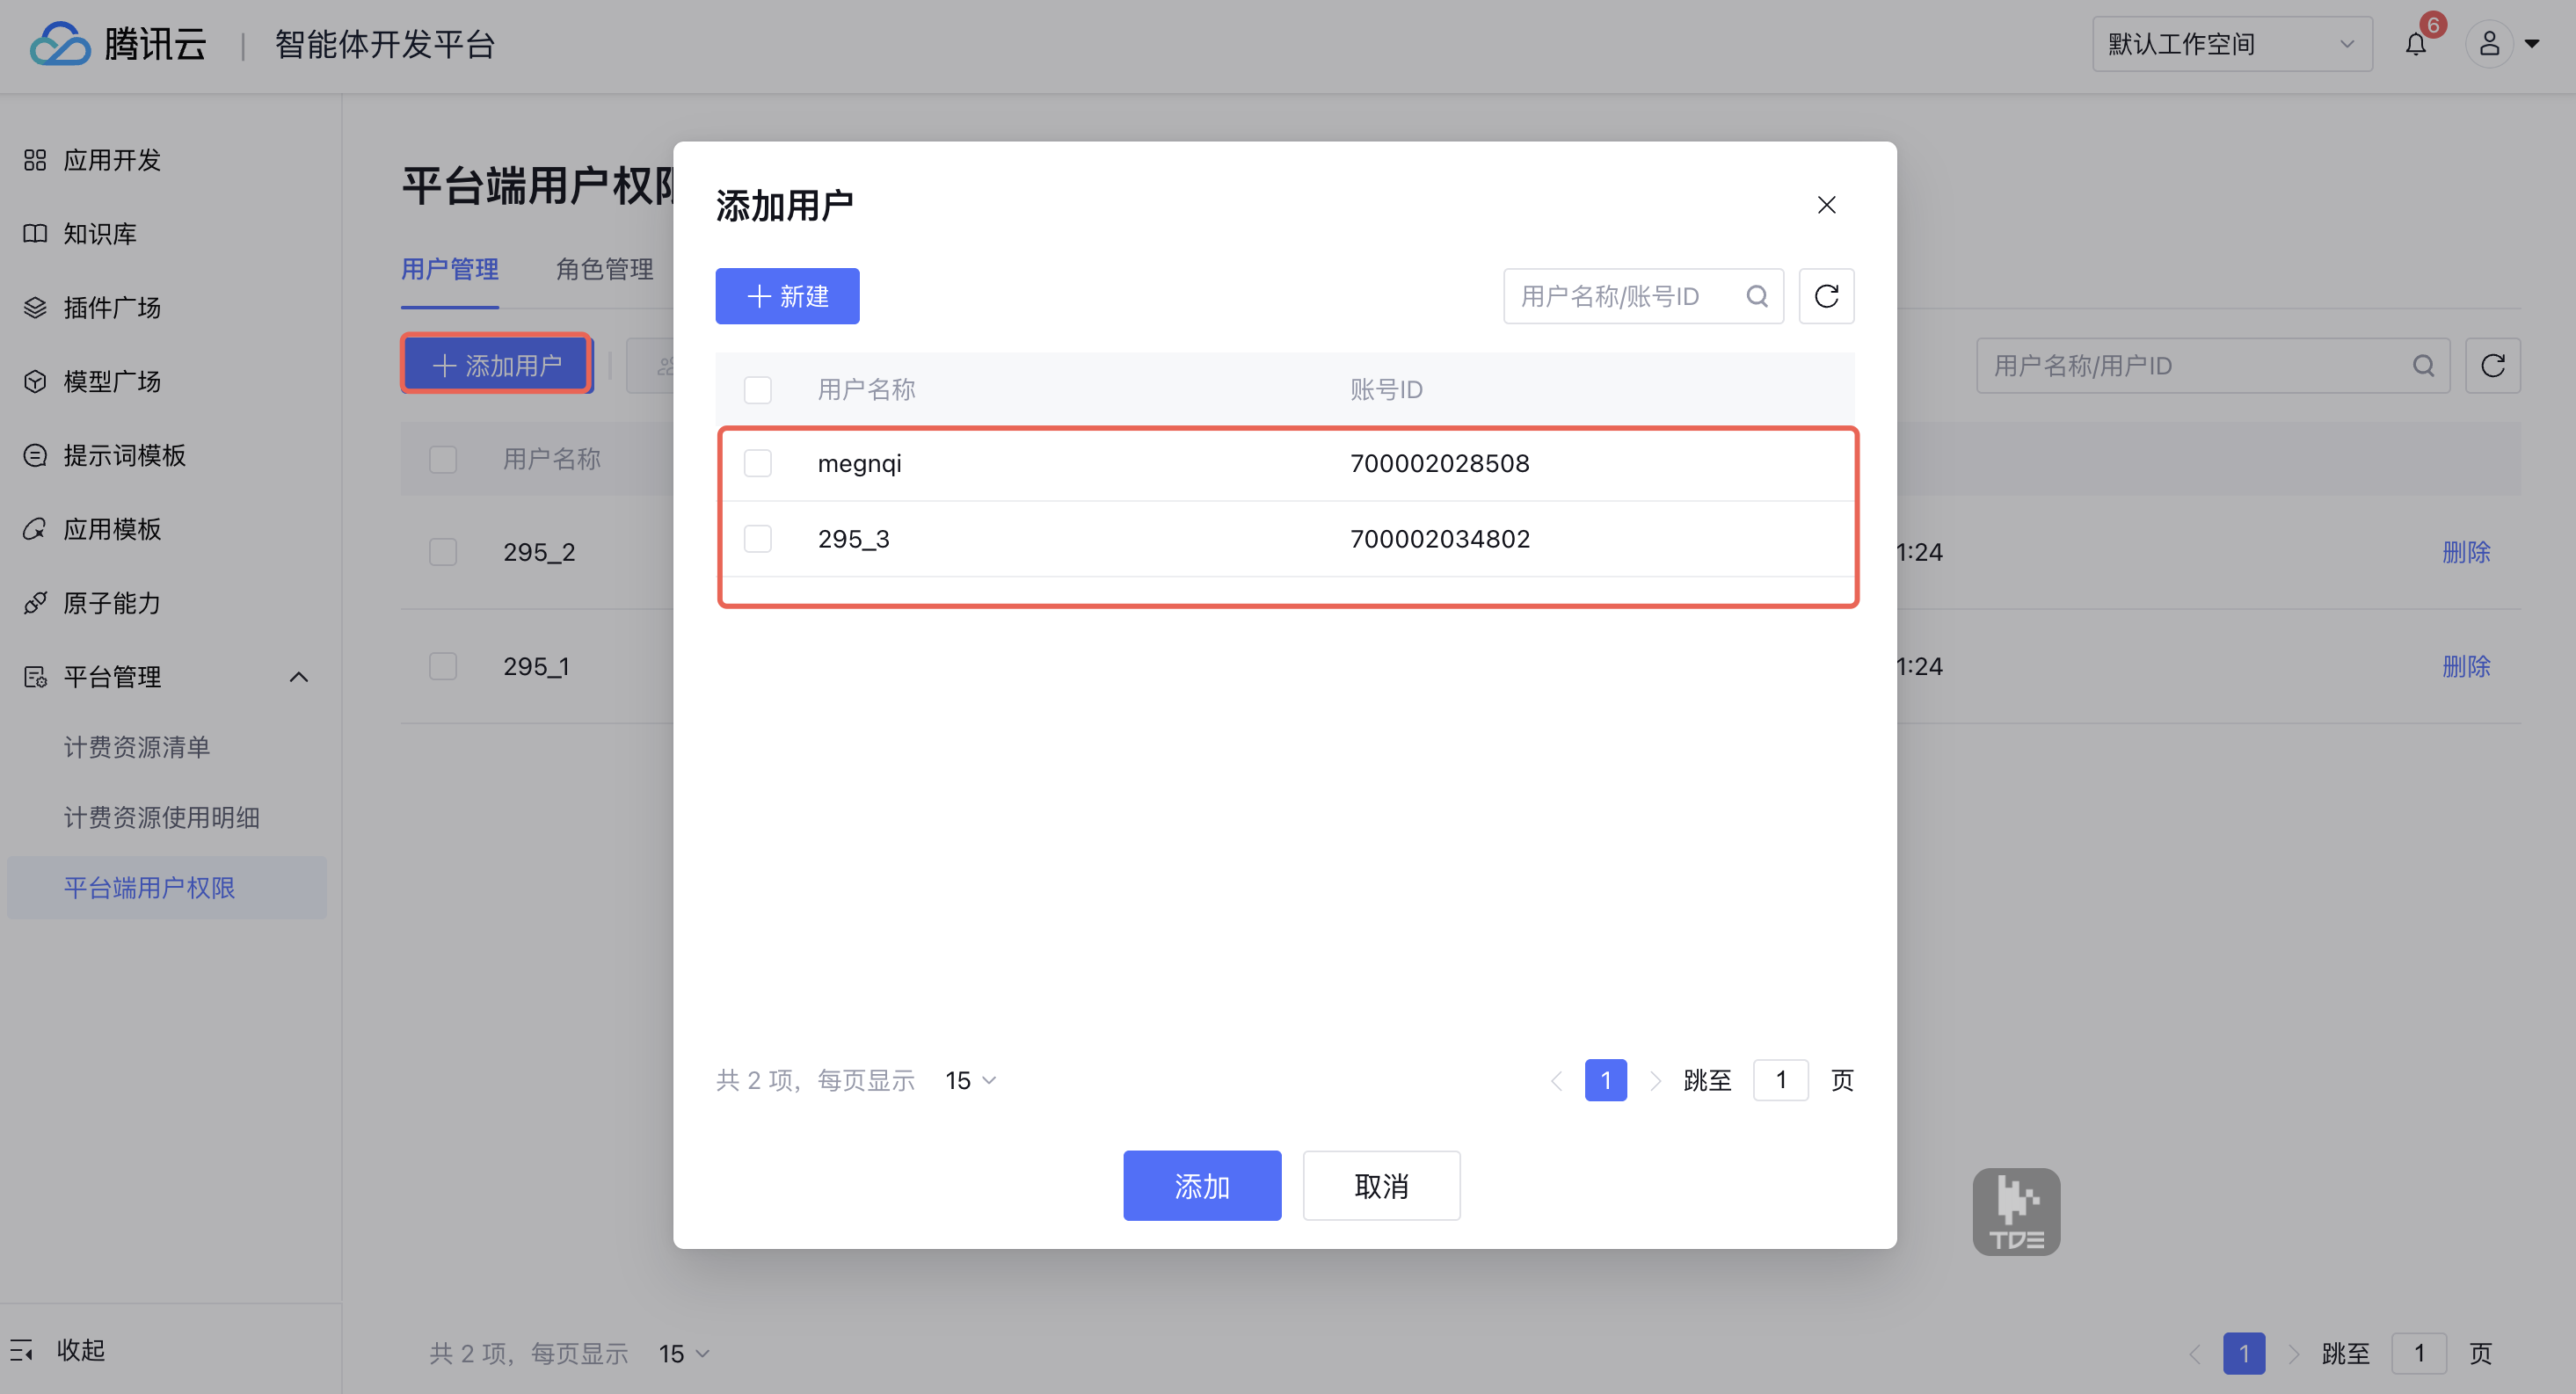
Task: Close the 添加用户 dialog with the X
Action: [1825, 205]
